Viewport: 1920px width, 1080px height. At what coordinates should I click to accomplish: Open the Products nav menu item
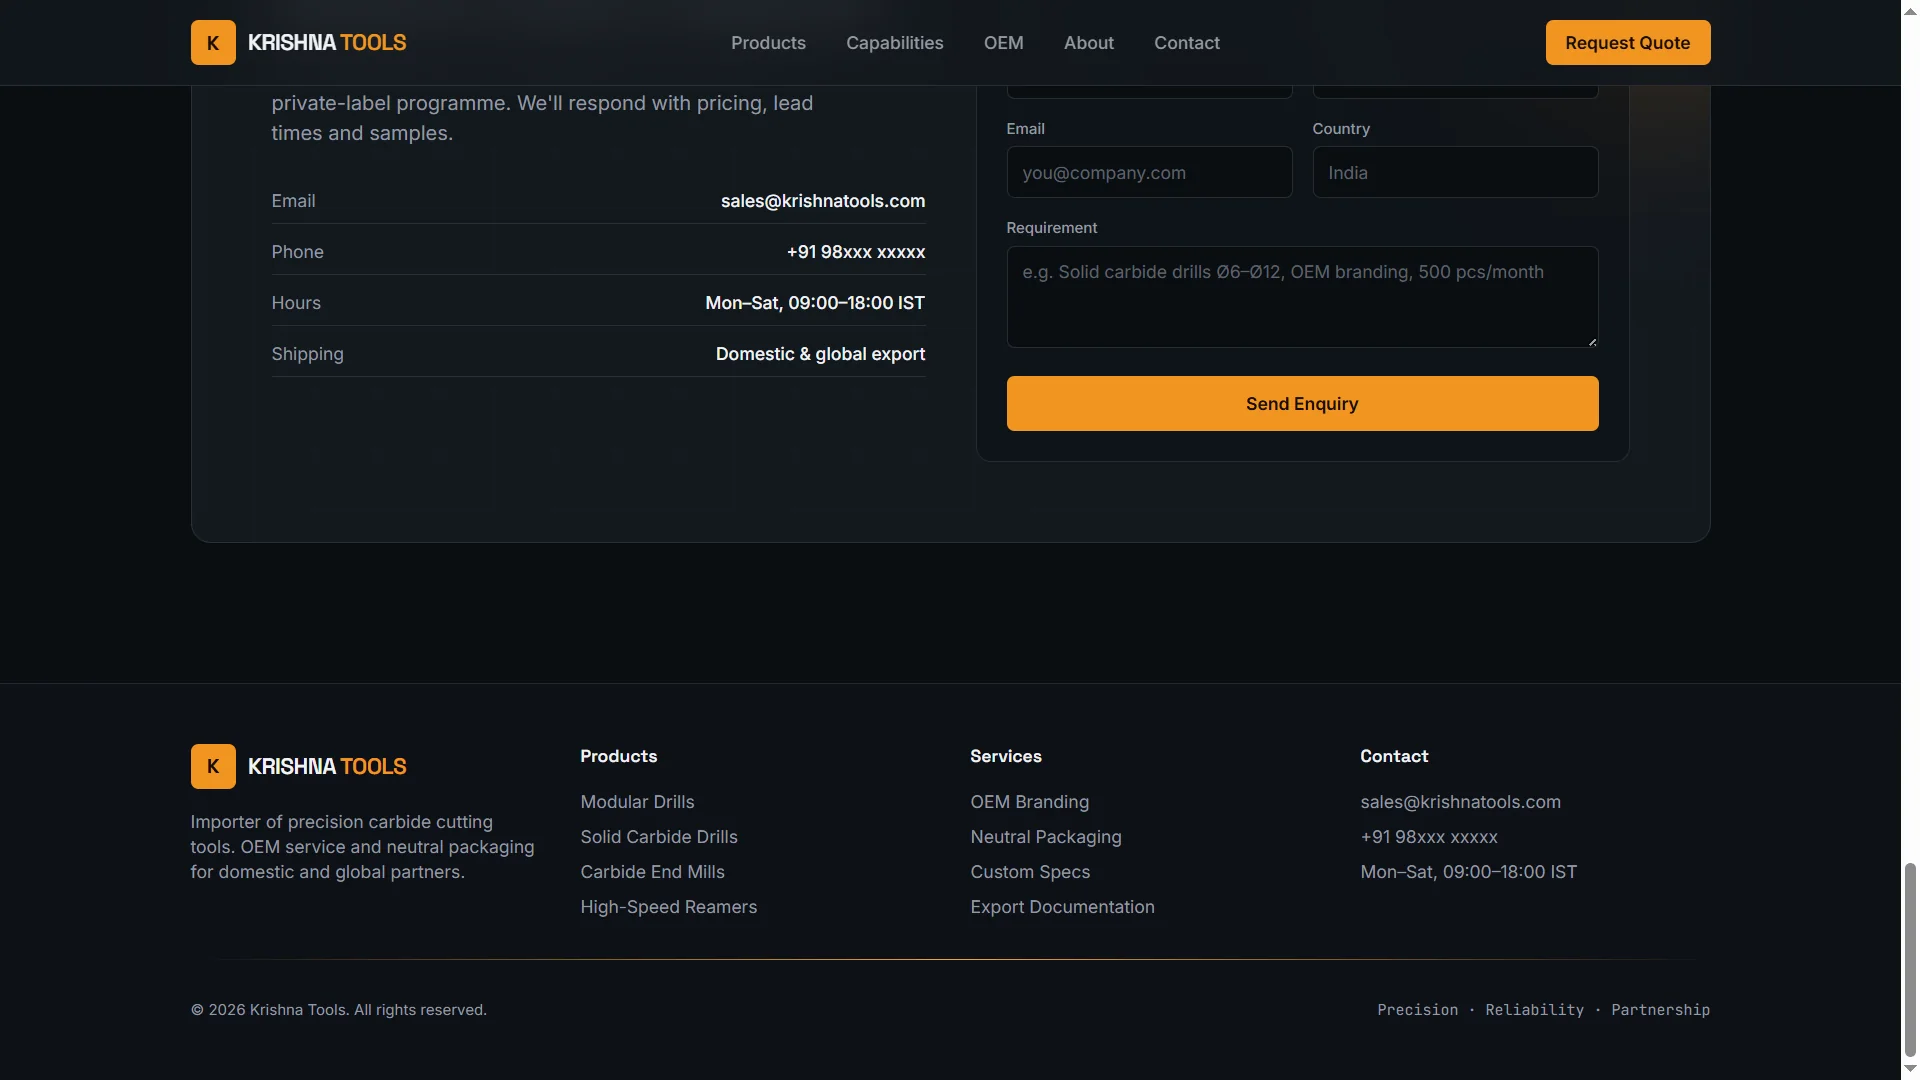click(768, 43)
